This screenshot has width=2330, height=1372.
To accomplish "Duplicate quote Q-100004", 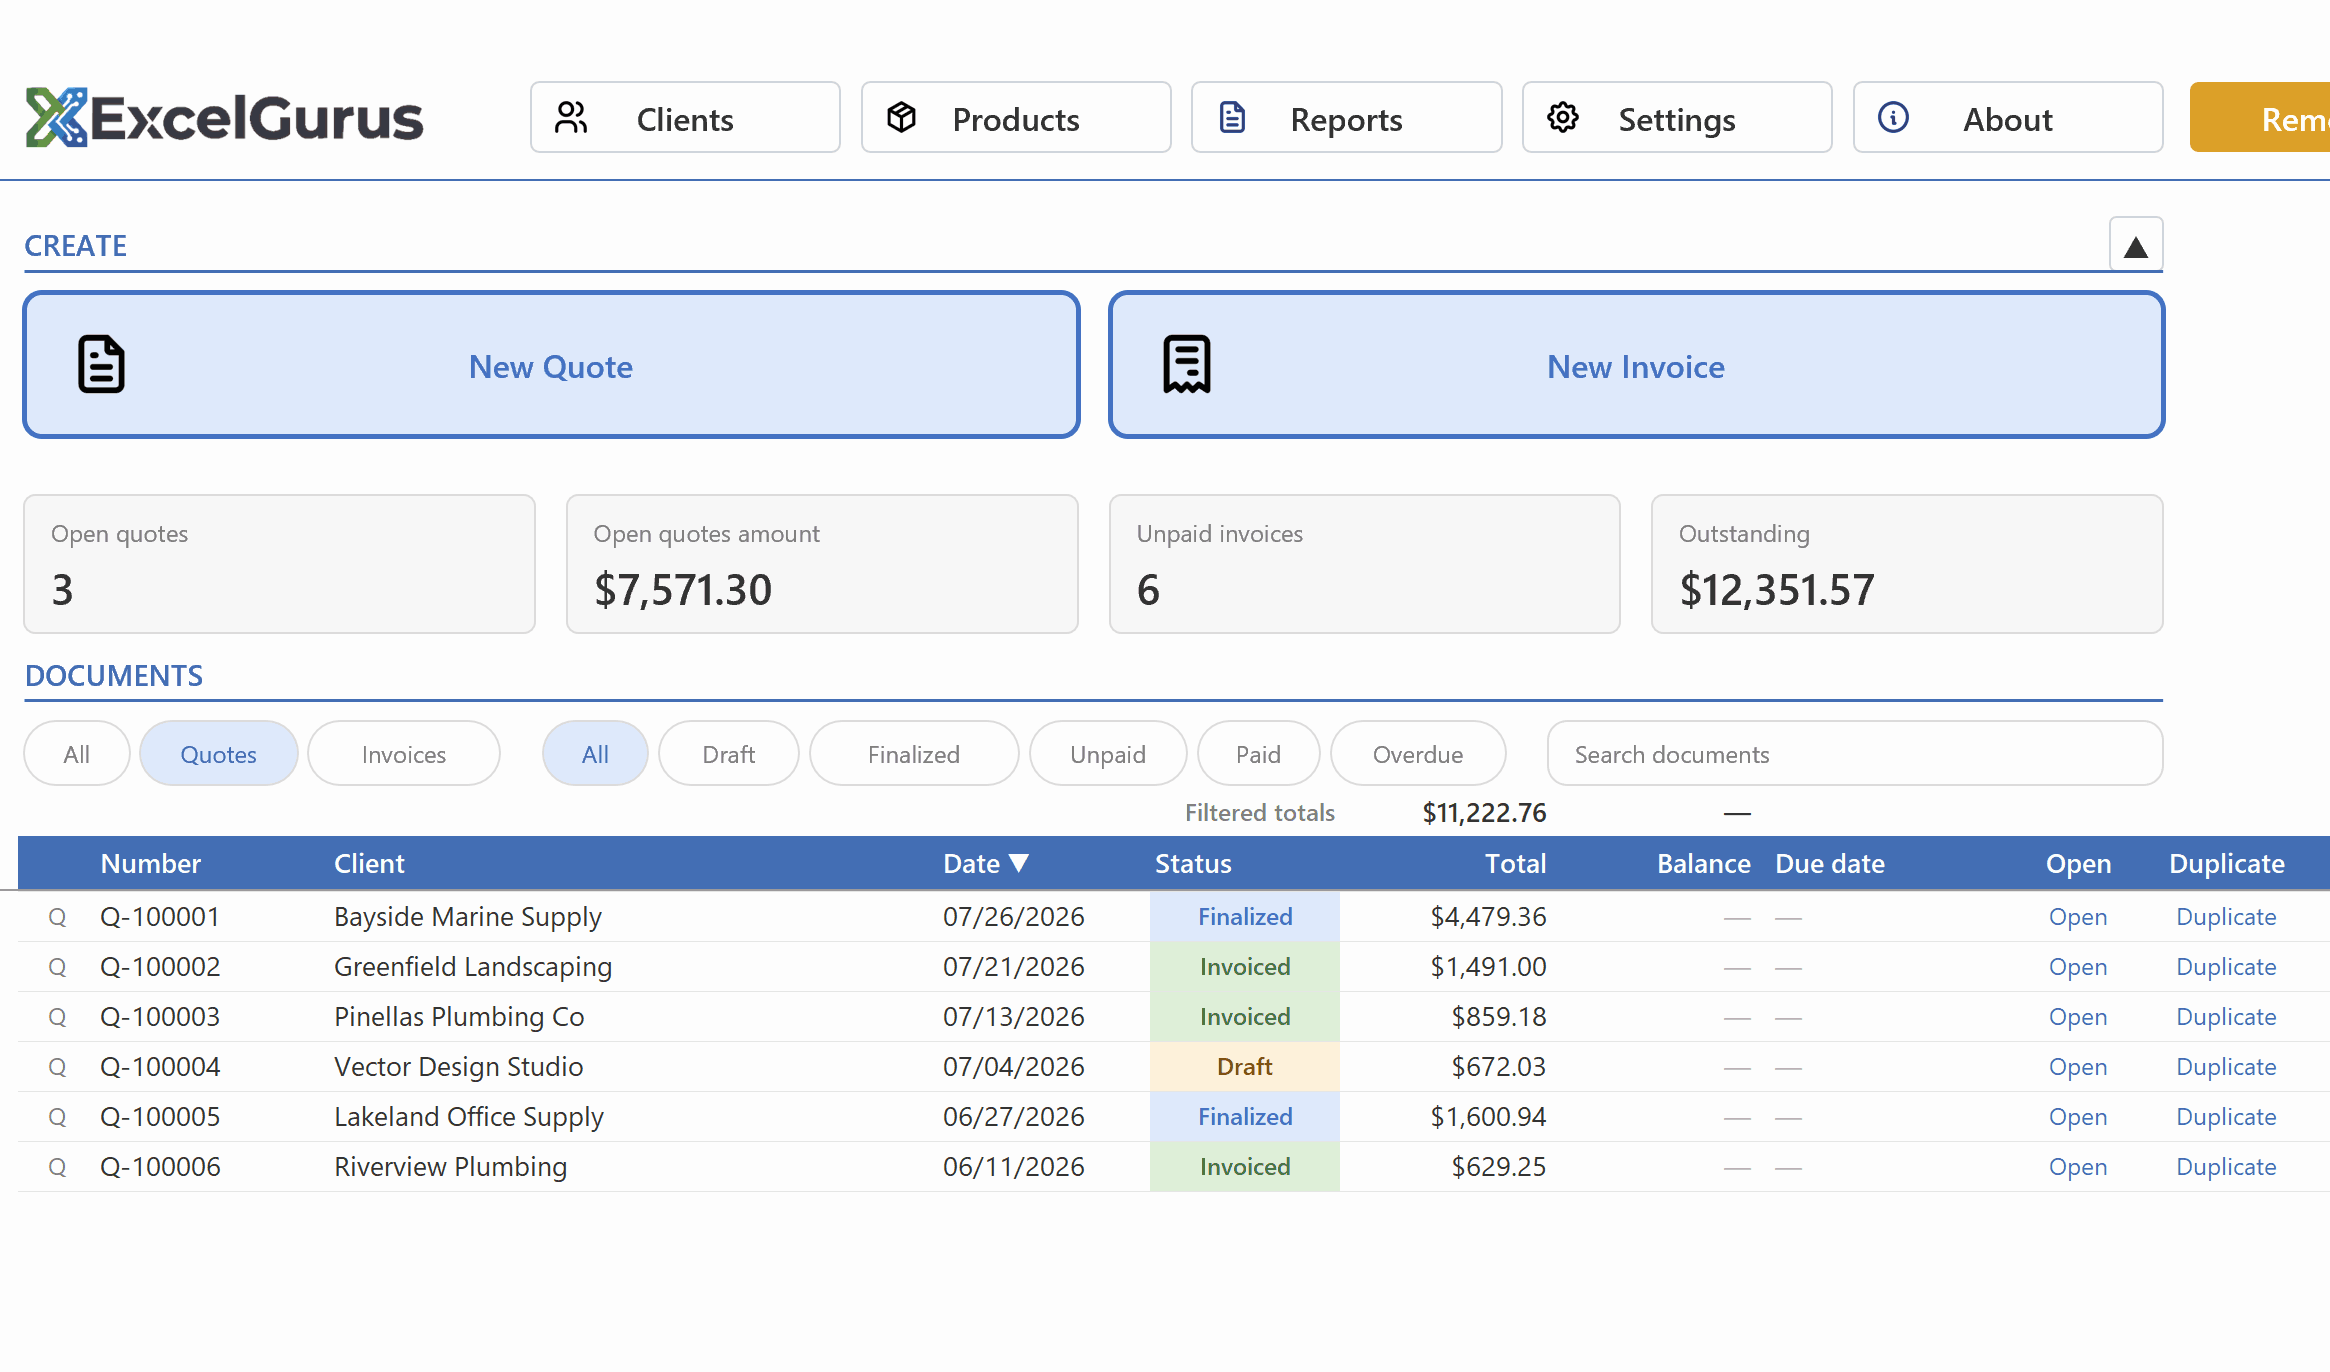I will pyautogui.click(x=2226, y=1067).
